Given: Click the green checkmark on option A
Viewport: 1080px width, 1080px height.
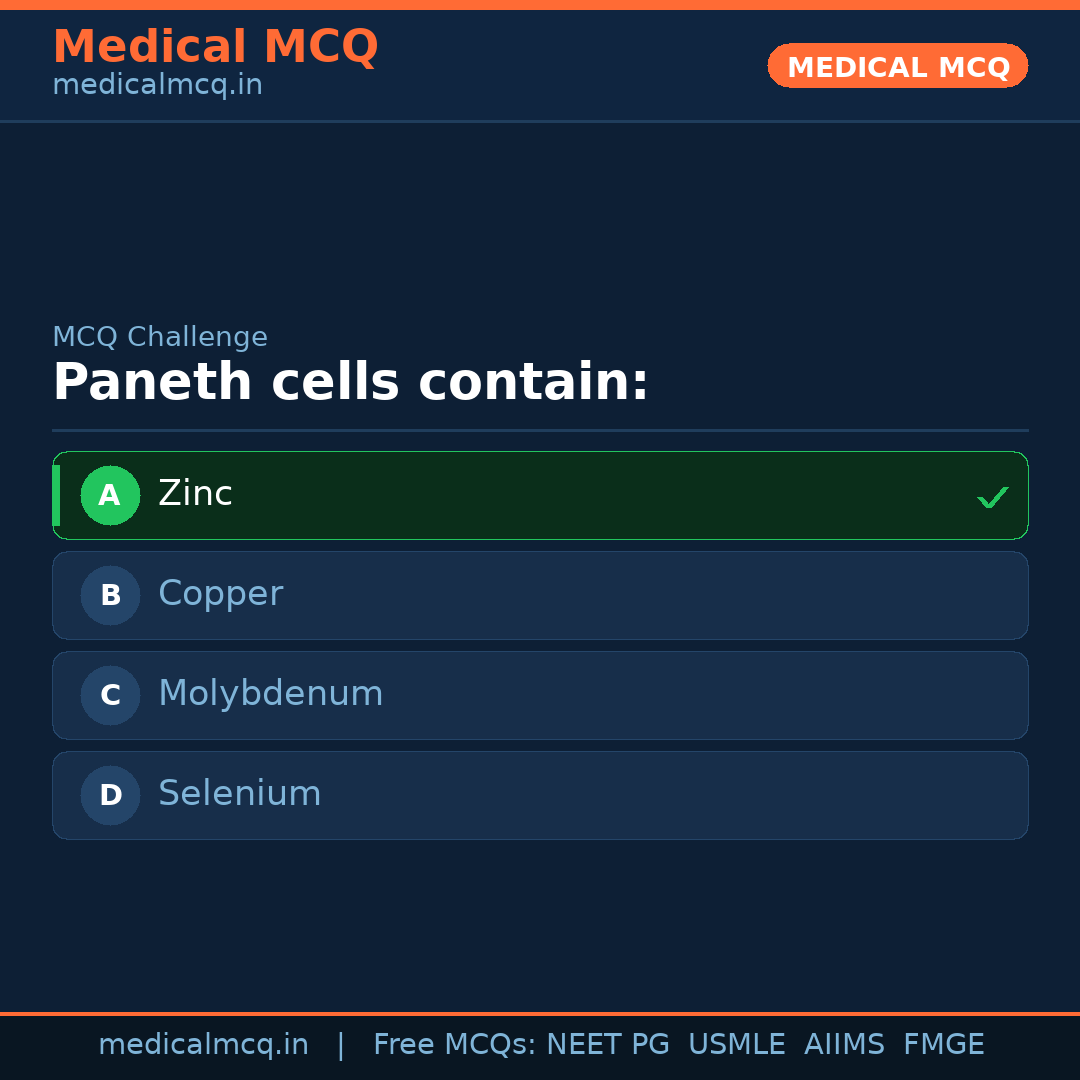Looking at the screenshot, I should point(992,495).
